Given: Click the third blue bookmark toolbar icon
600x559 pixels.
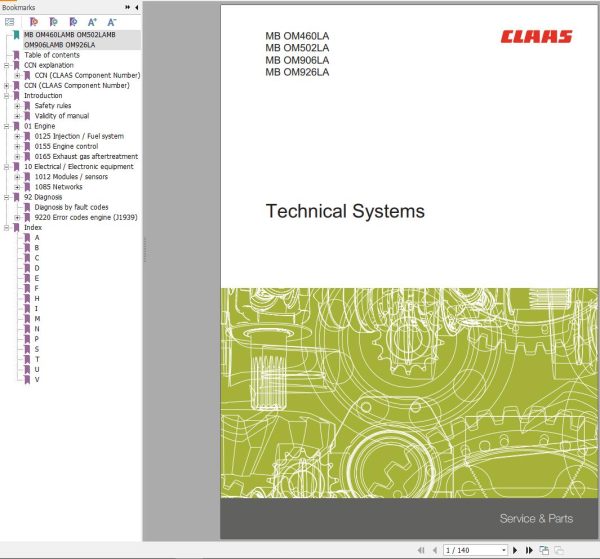Looking at the screenshot, I should 73,22.
